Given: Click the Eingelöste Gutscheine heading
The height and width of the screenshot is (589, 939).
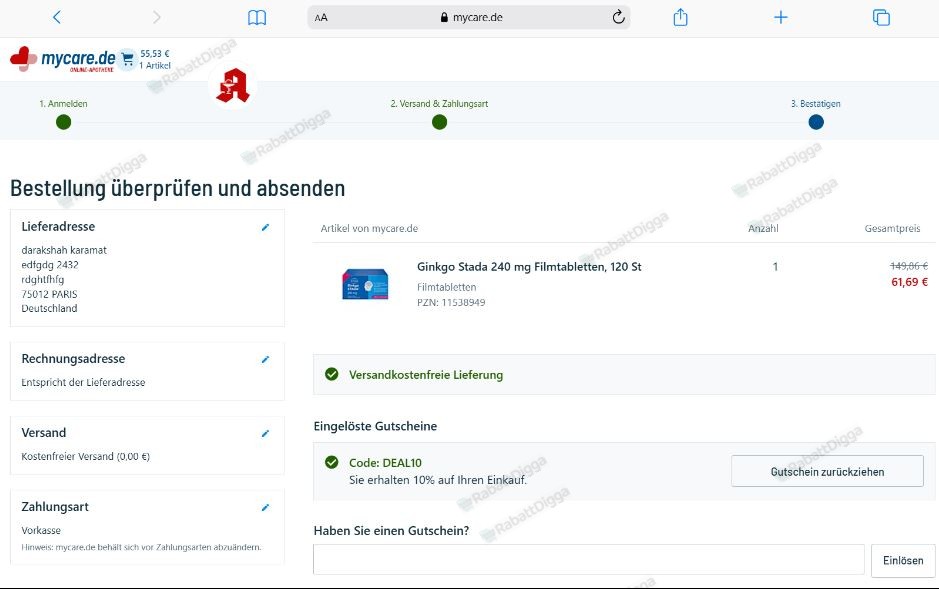Looking at the screenshot, I should click(375, 426).
